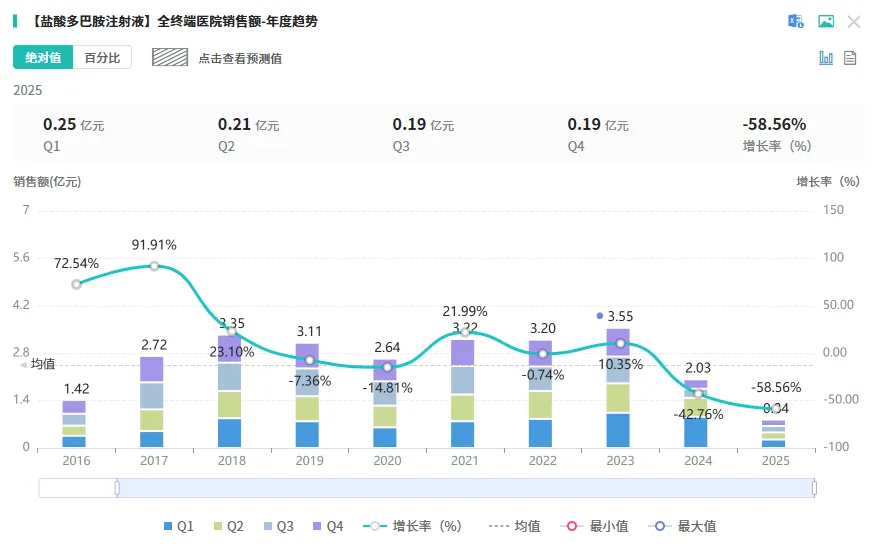Viewport: 881px width, 548px height.
Task: Toggle Q4 series in legend
Action: (x=328, y=526)
